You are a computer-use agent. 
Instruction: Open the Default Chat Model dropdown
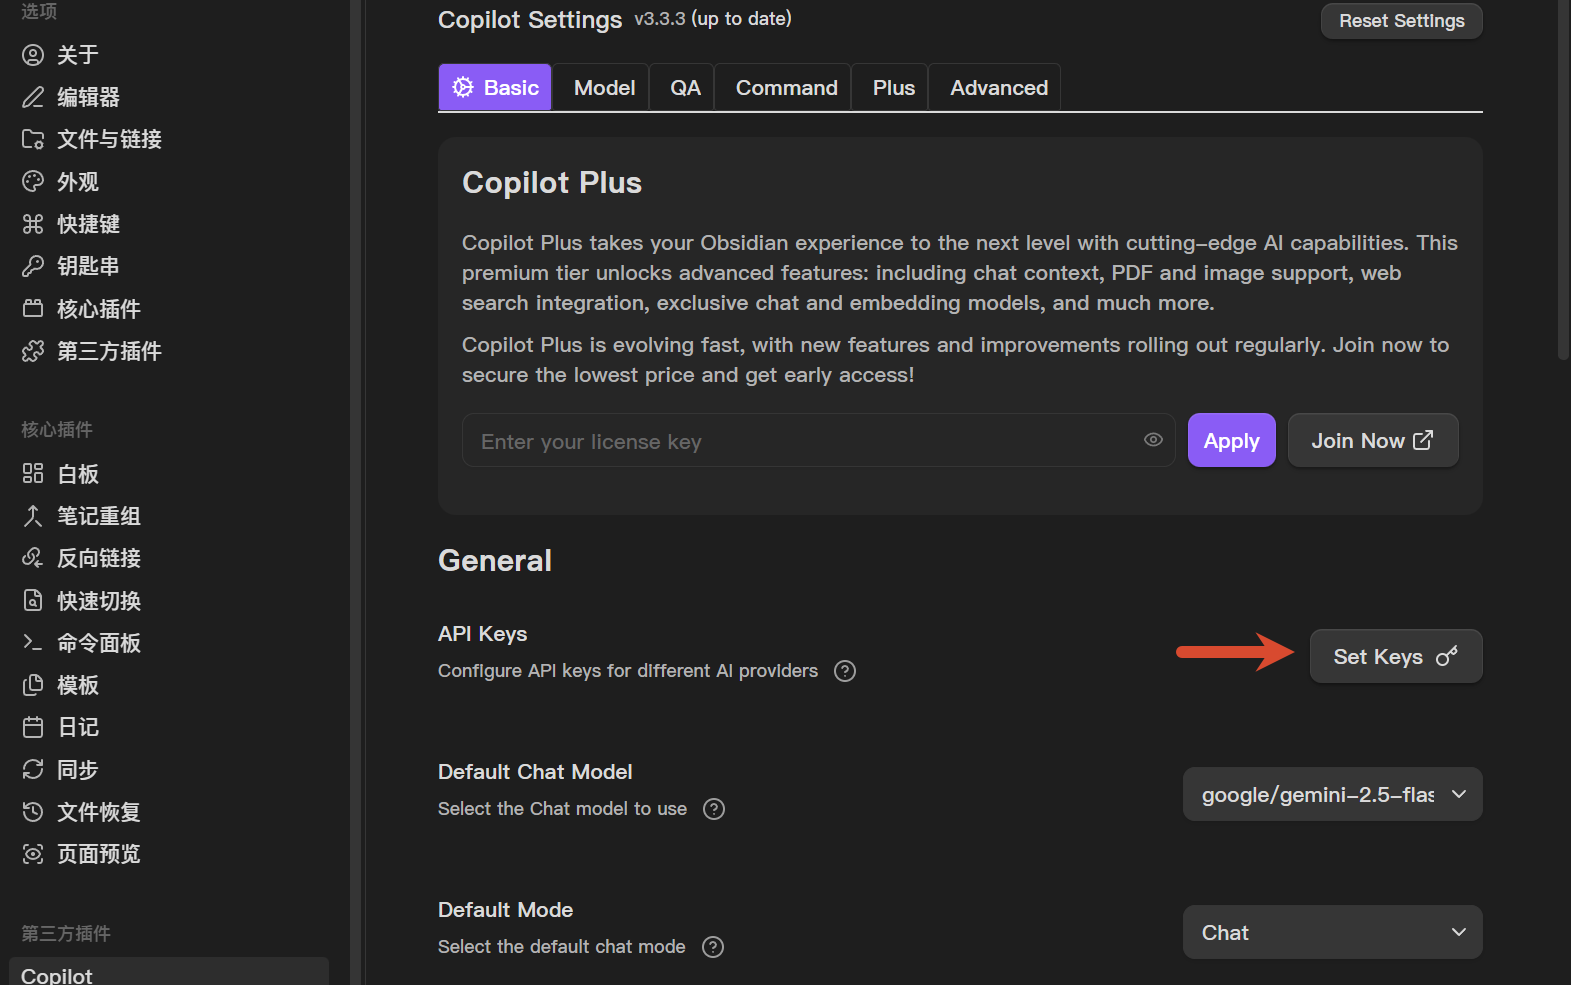pos(1332,794)
